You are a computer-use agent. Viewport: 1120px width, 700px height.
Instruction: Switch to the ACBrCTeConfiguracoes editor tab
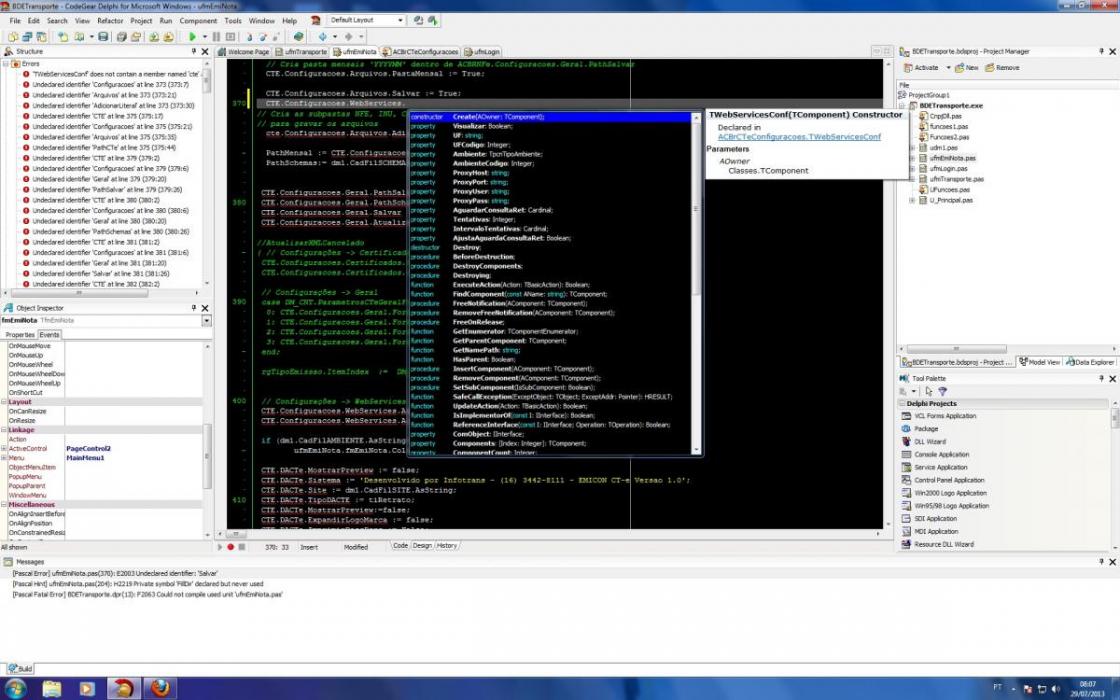click(x=420, y=51)
